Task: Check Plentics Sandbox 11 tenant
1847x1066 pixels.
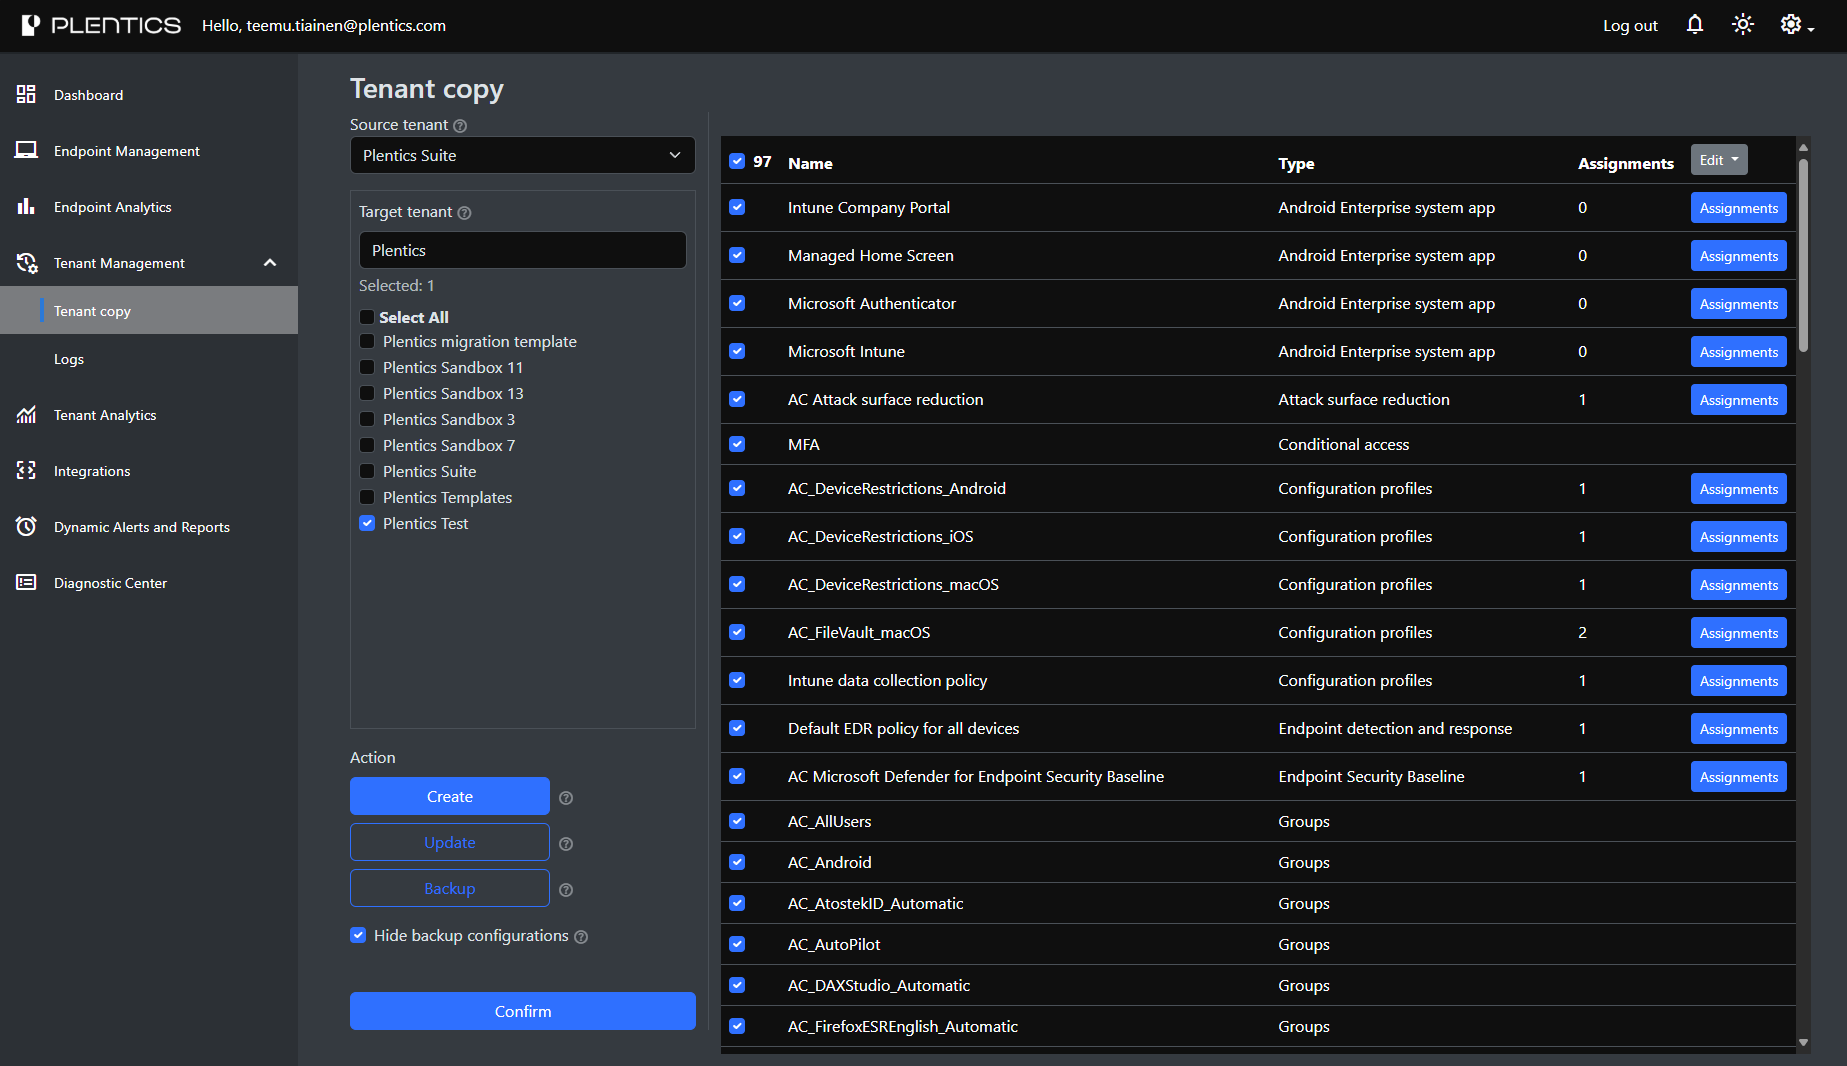Action: 367,367
